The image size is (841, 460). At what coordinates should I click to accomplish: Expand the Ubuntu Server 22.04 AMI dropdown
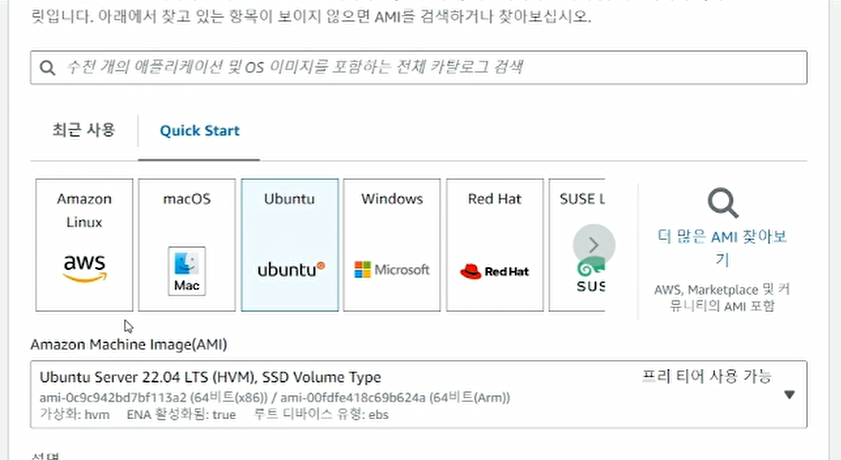click(418, 395)
